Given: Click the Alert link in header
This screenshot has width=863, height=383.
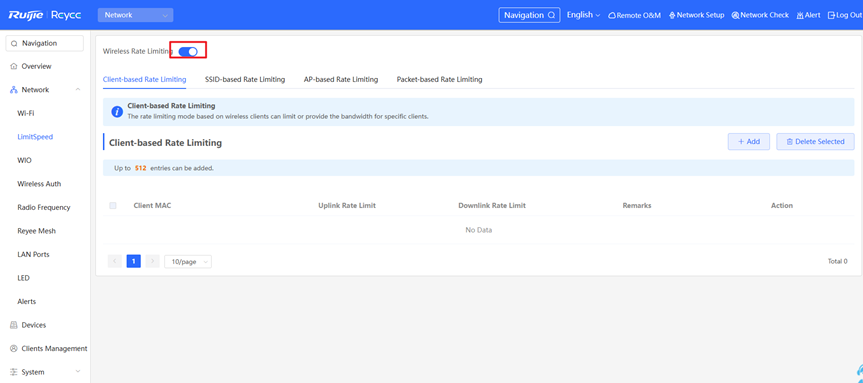Looking at the screenshot, I should tap(809, 15).
